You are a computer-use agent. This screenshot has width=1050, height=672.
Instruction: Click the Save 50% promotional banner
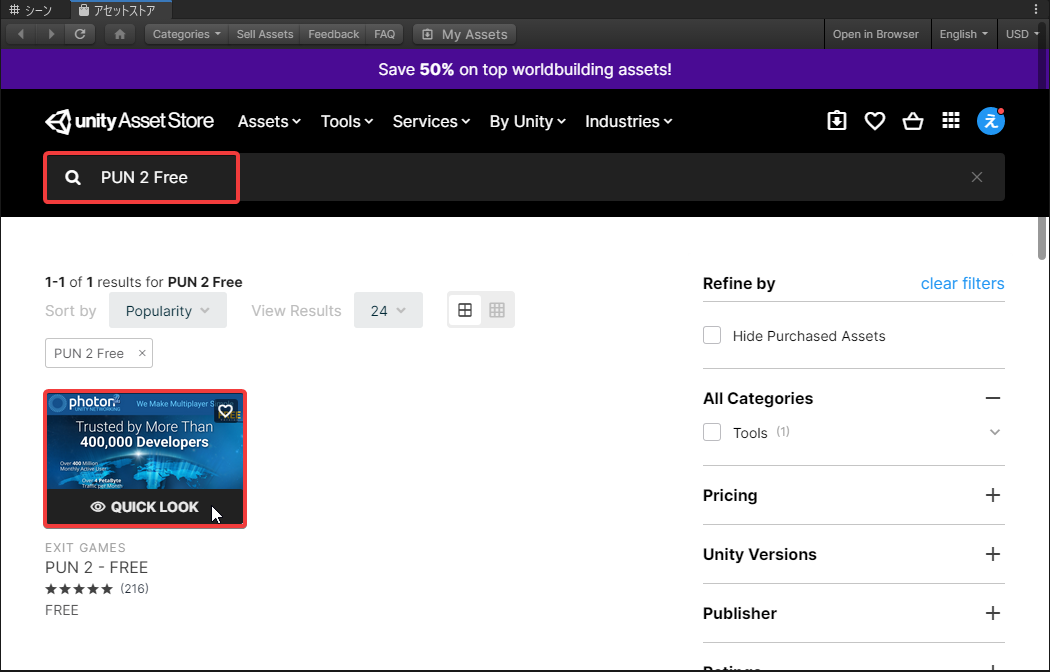(525, 69)
